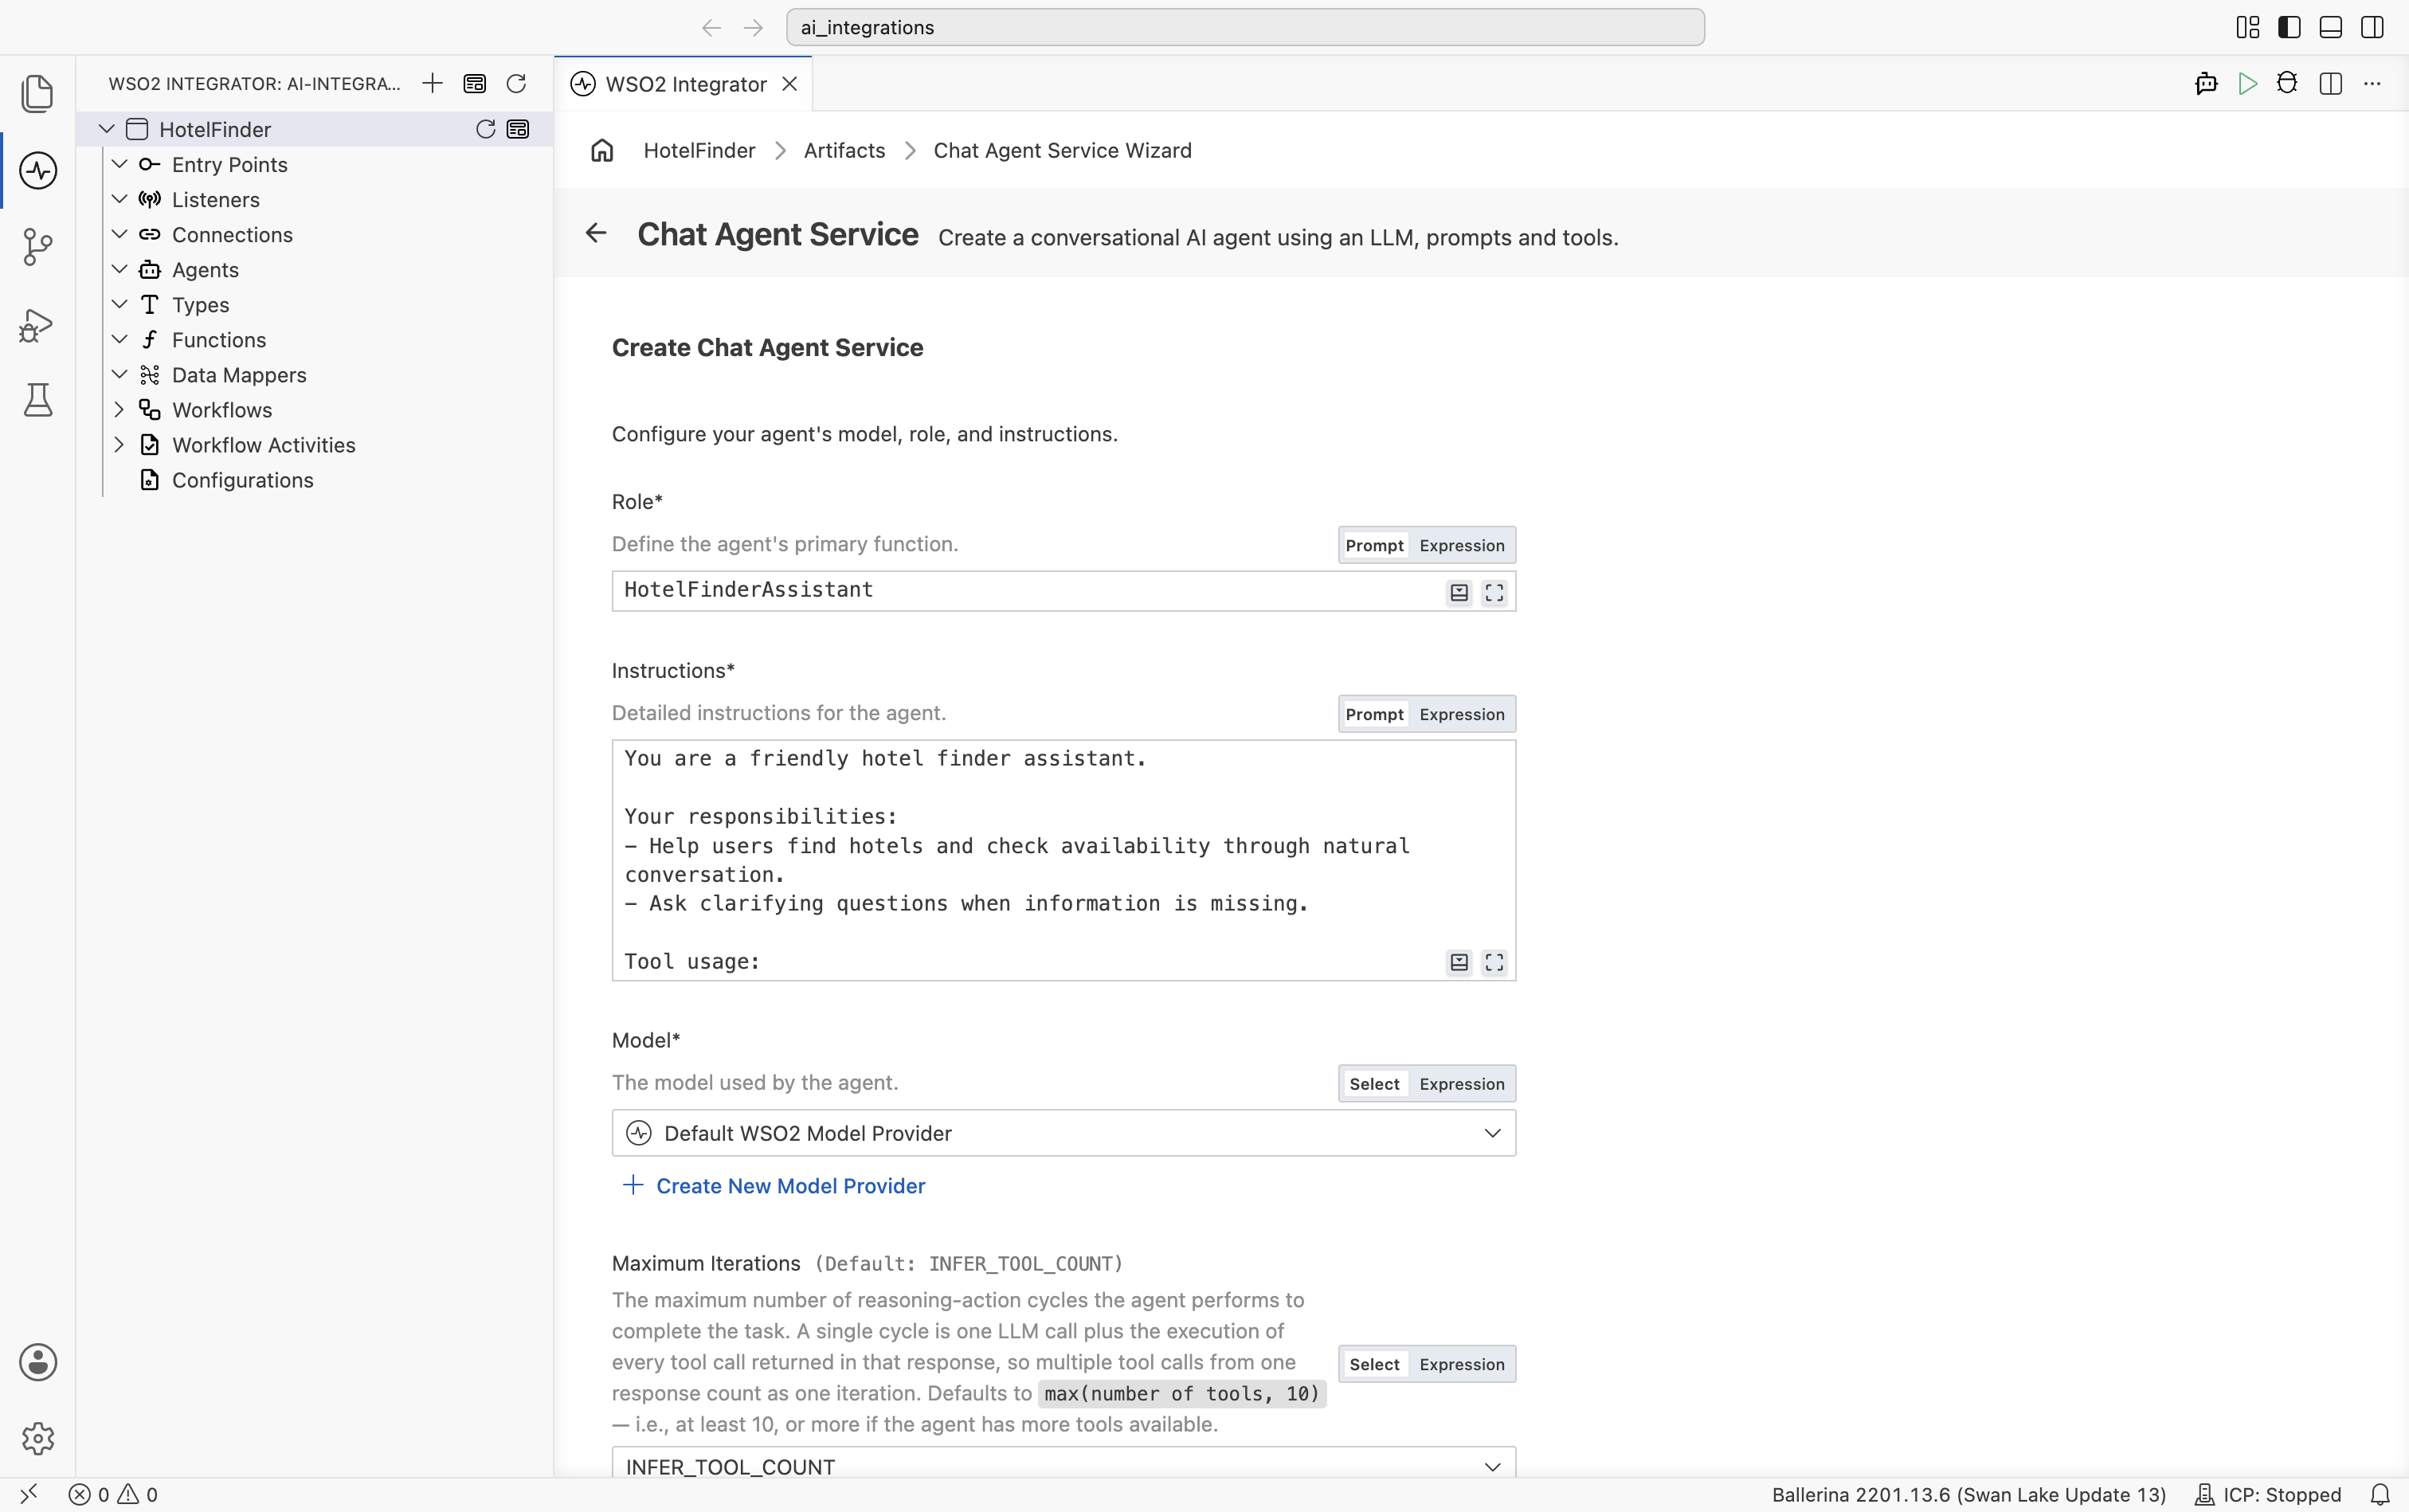The image size is (2409, 1512).
Task: Expand the Workflows tree node
Action: tap(119, 410)
